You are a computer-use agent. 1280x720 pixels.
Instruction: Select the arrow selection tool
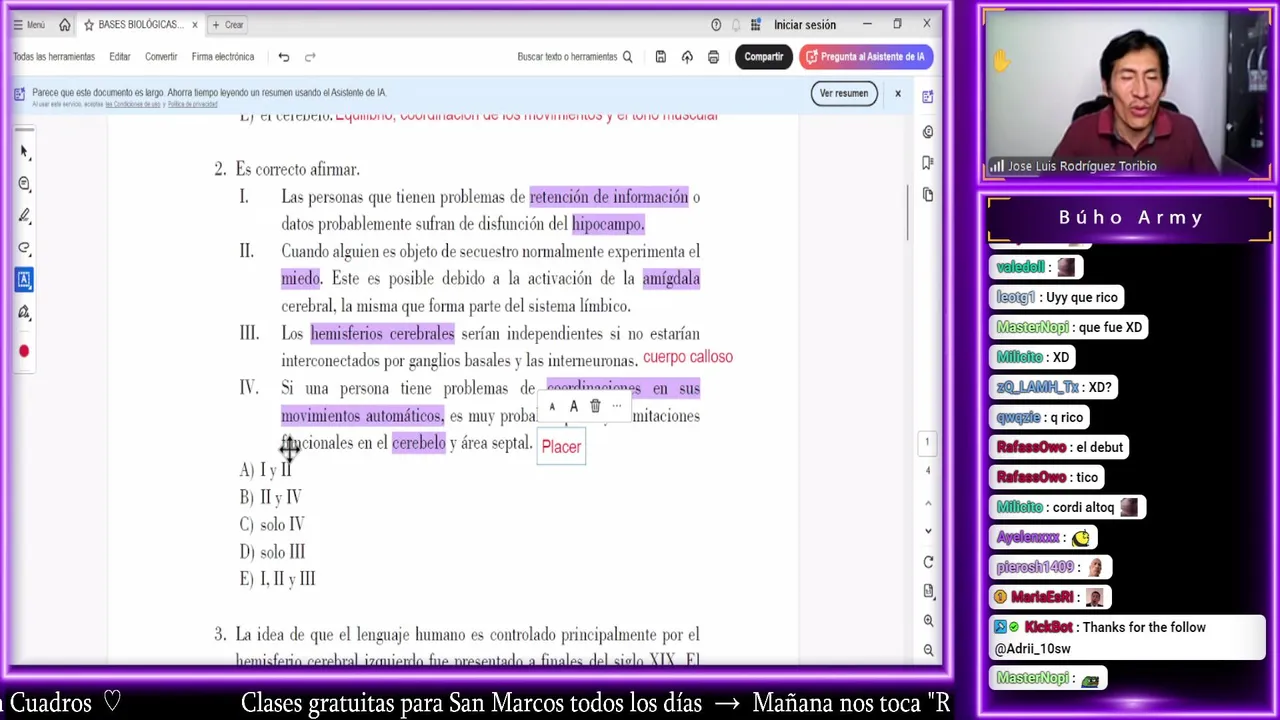tap(24, 151)
